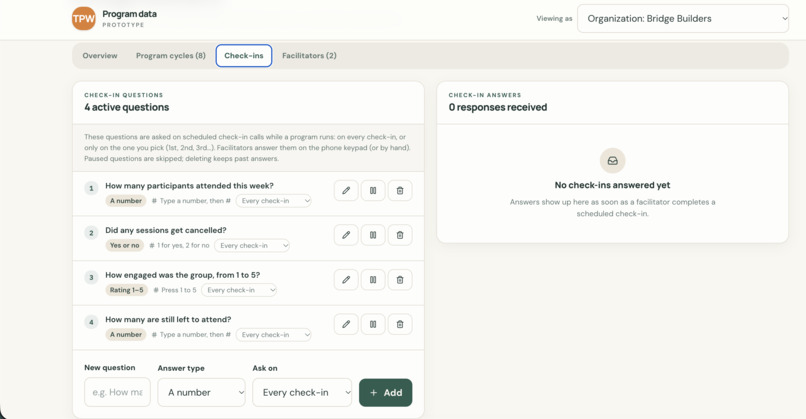Click the question number 4 badge
This screenshot has height=419, width=806.
coord(91,322)
